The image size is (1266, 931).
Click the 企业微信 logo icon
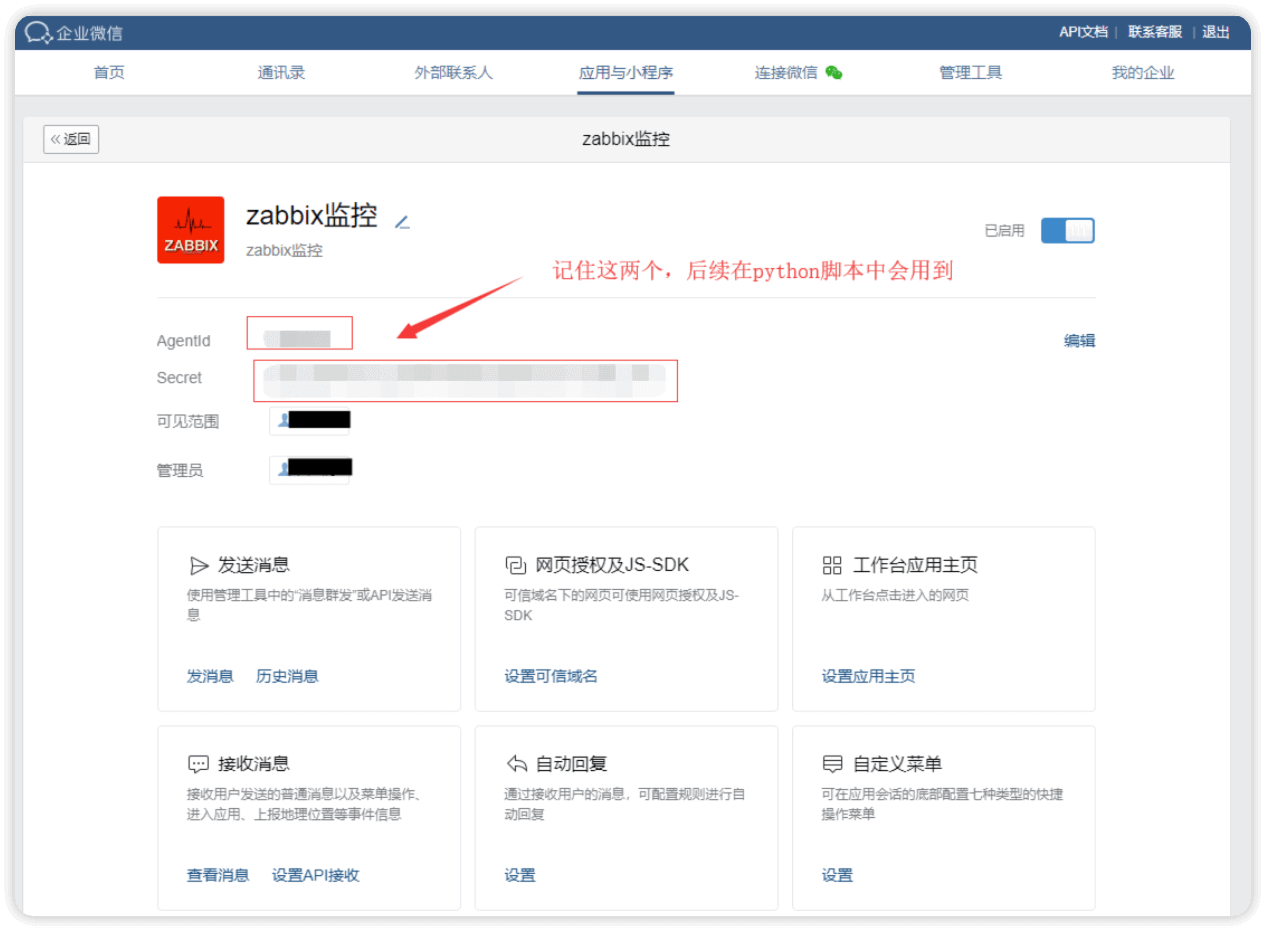pos(38,33)
